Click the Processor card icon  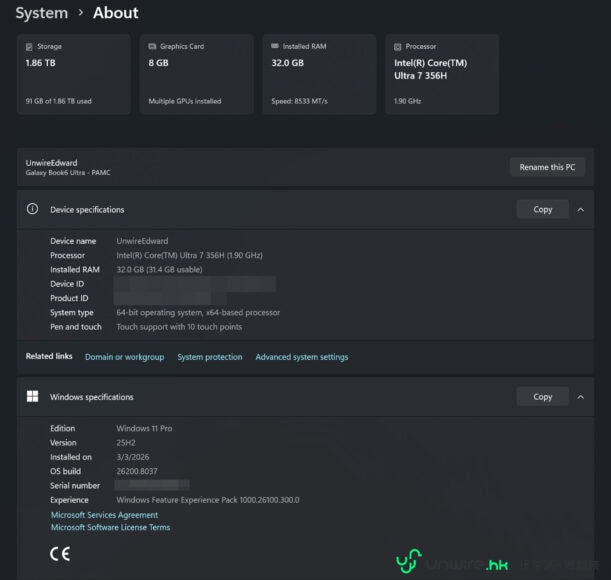click(397, 47)
